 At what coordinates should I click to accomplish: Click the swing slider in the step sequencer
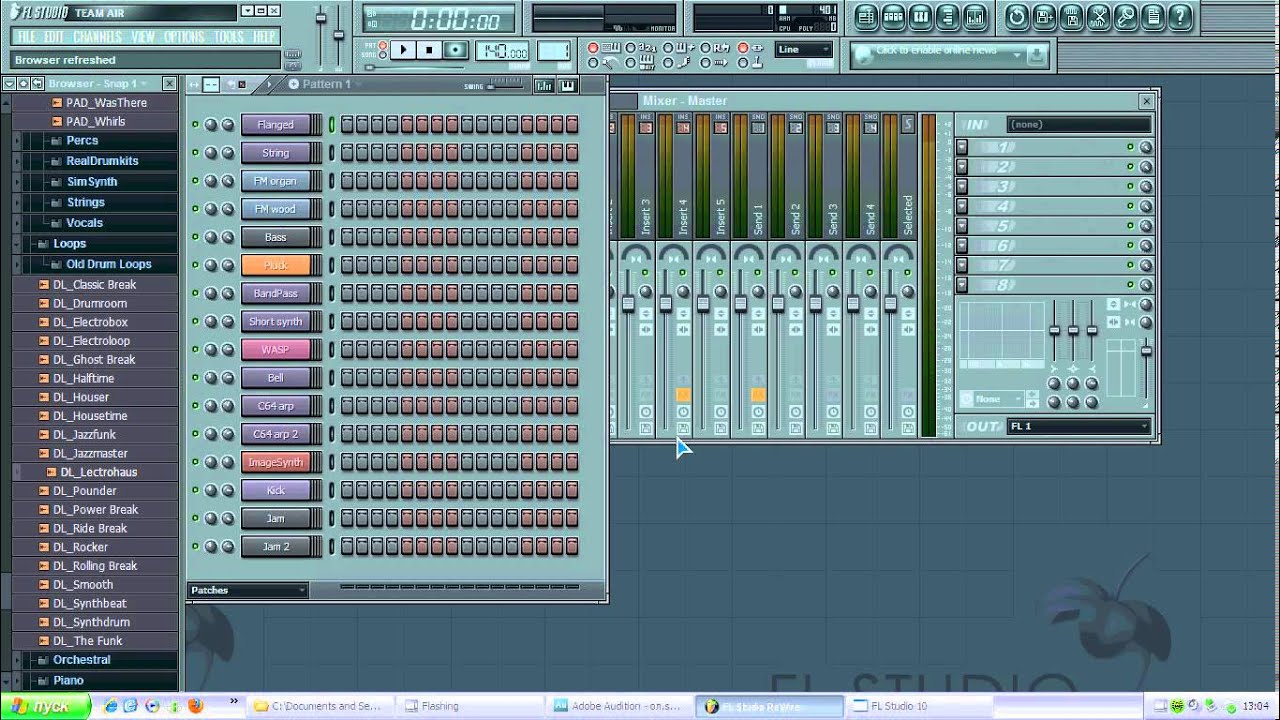click(x=505, y=86)
